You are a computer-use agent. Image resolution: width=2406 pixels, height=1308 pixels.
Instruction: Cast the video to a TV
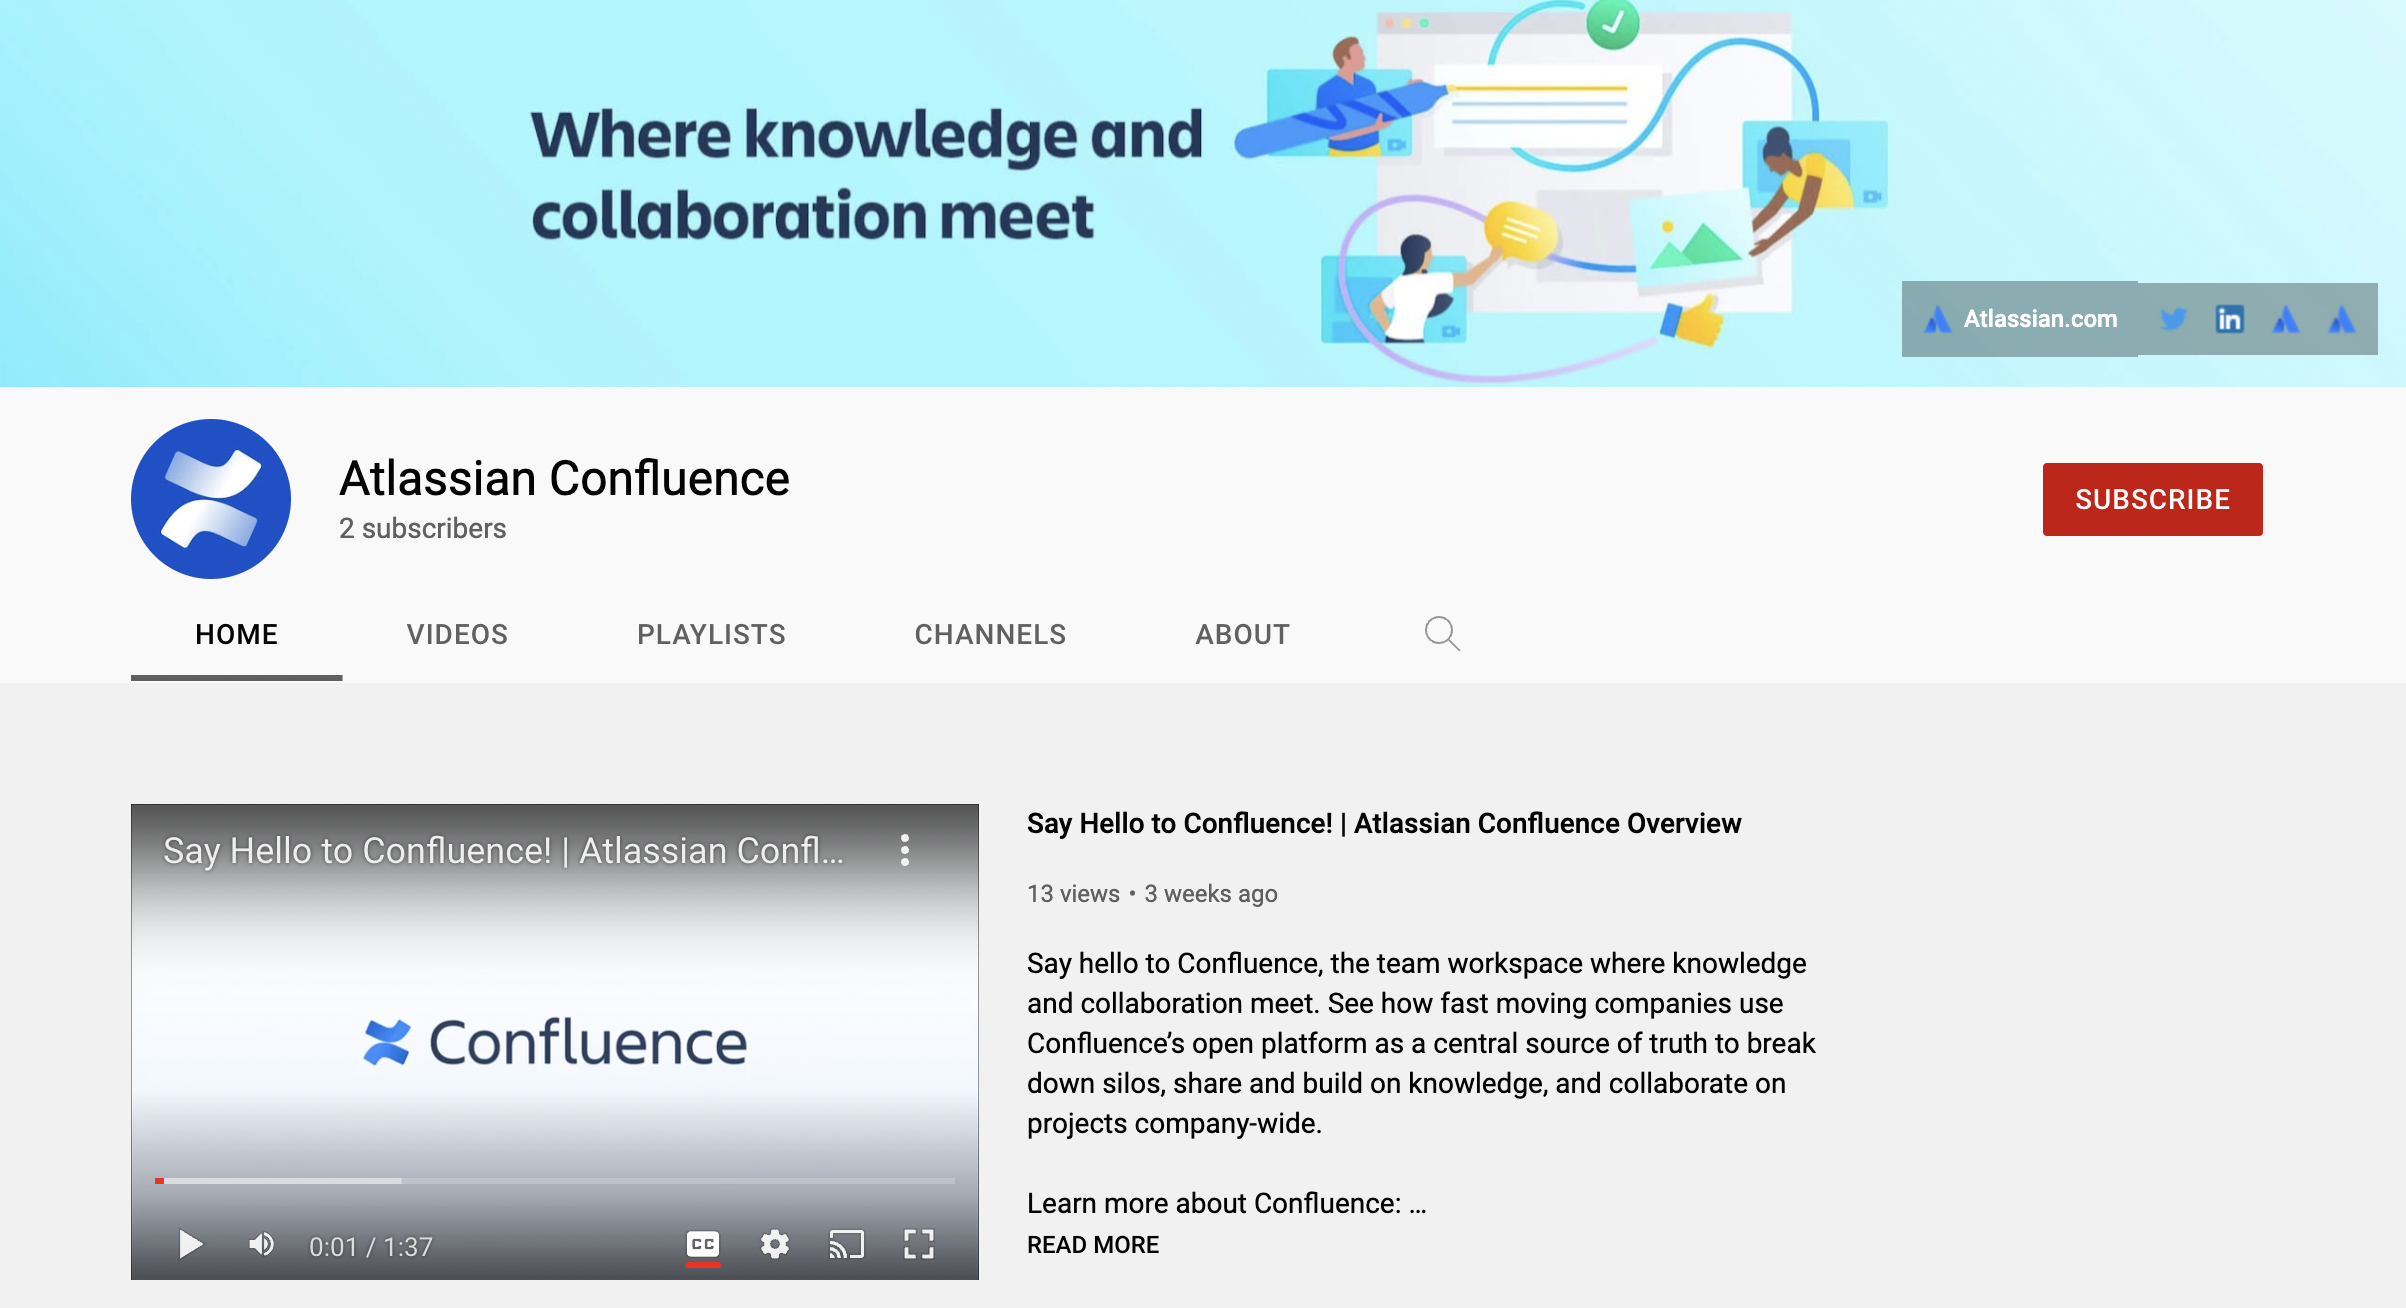846,1245
